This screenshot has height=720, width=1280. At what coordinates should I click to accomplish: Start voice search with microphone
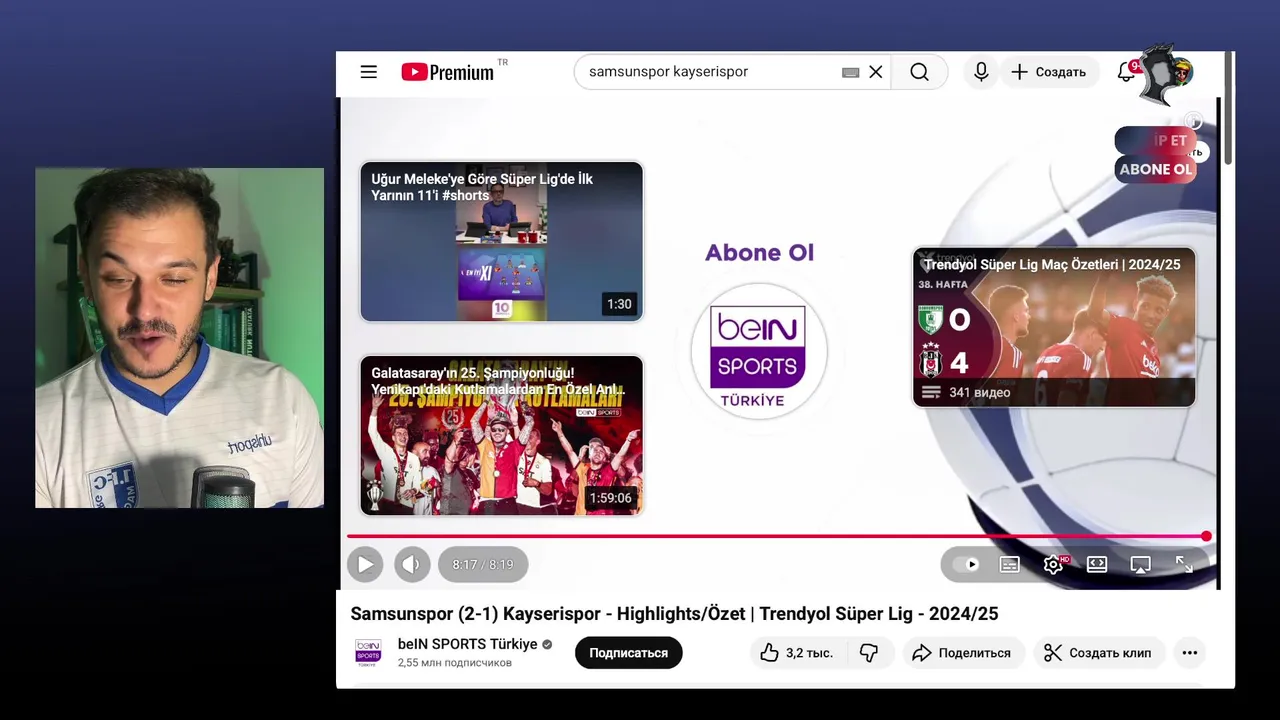[981, 72]
